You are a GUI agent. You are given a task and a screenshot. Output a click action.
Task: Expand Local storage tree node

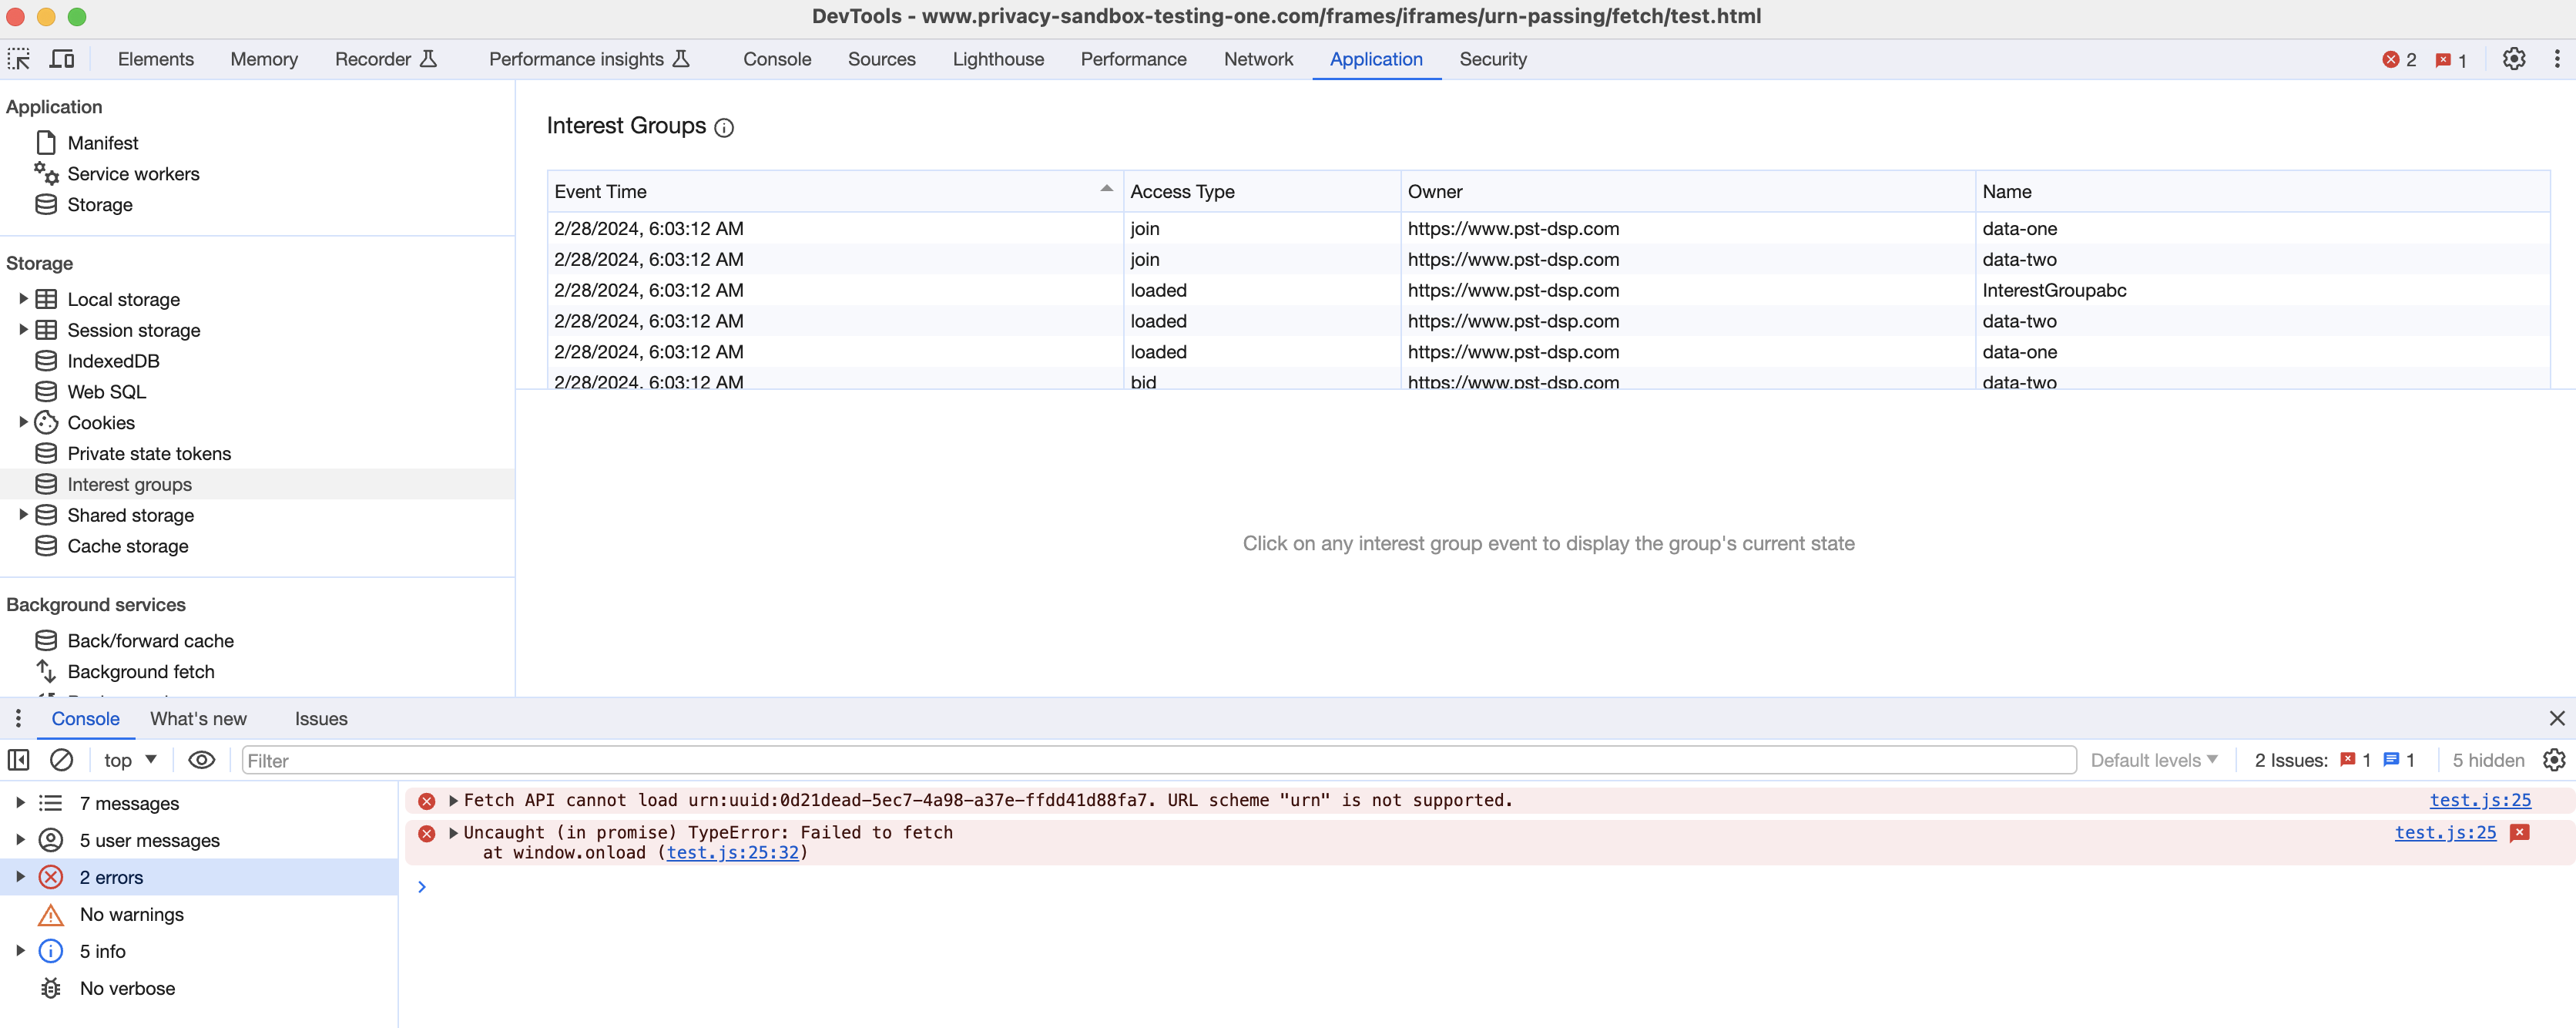click(23, 299)
